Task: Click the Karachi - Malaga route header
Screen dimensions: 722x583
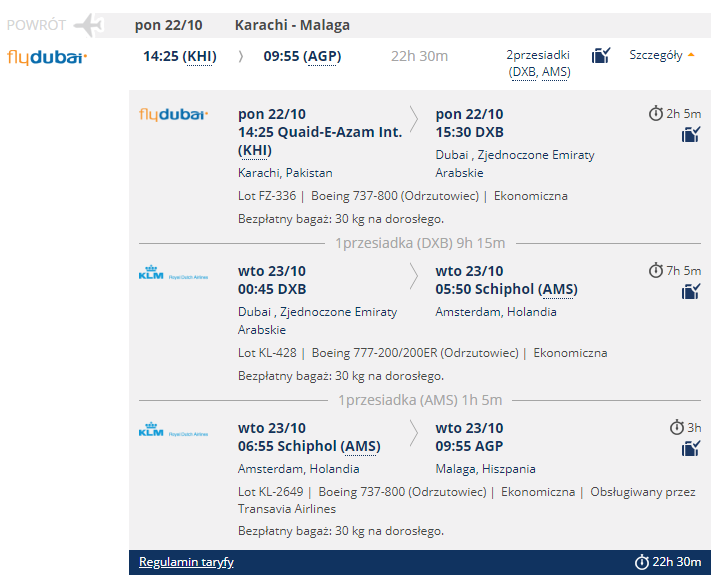Action: [x=292, y=25]
